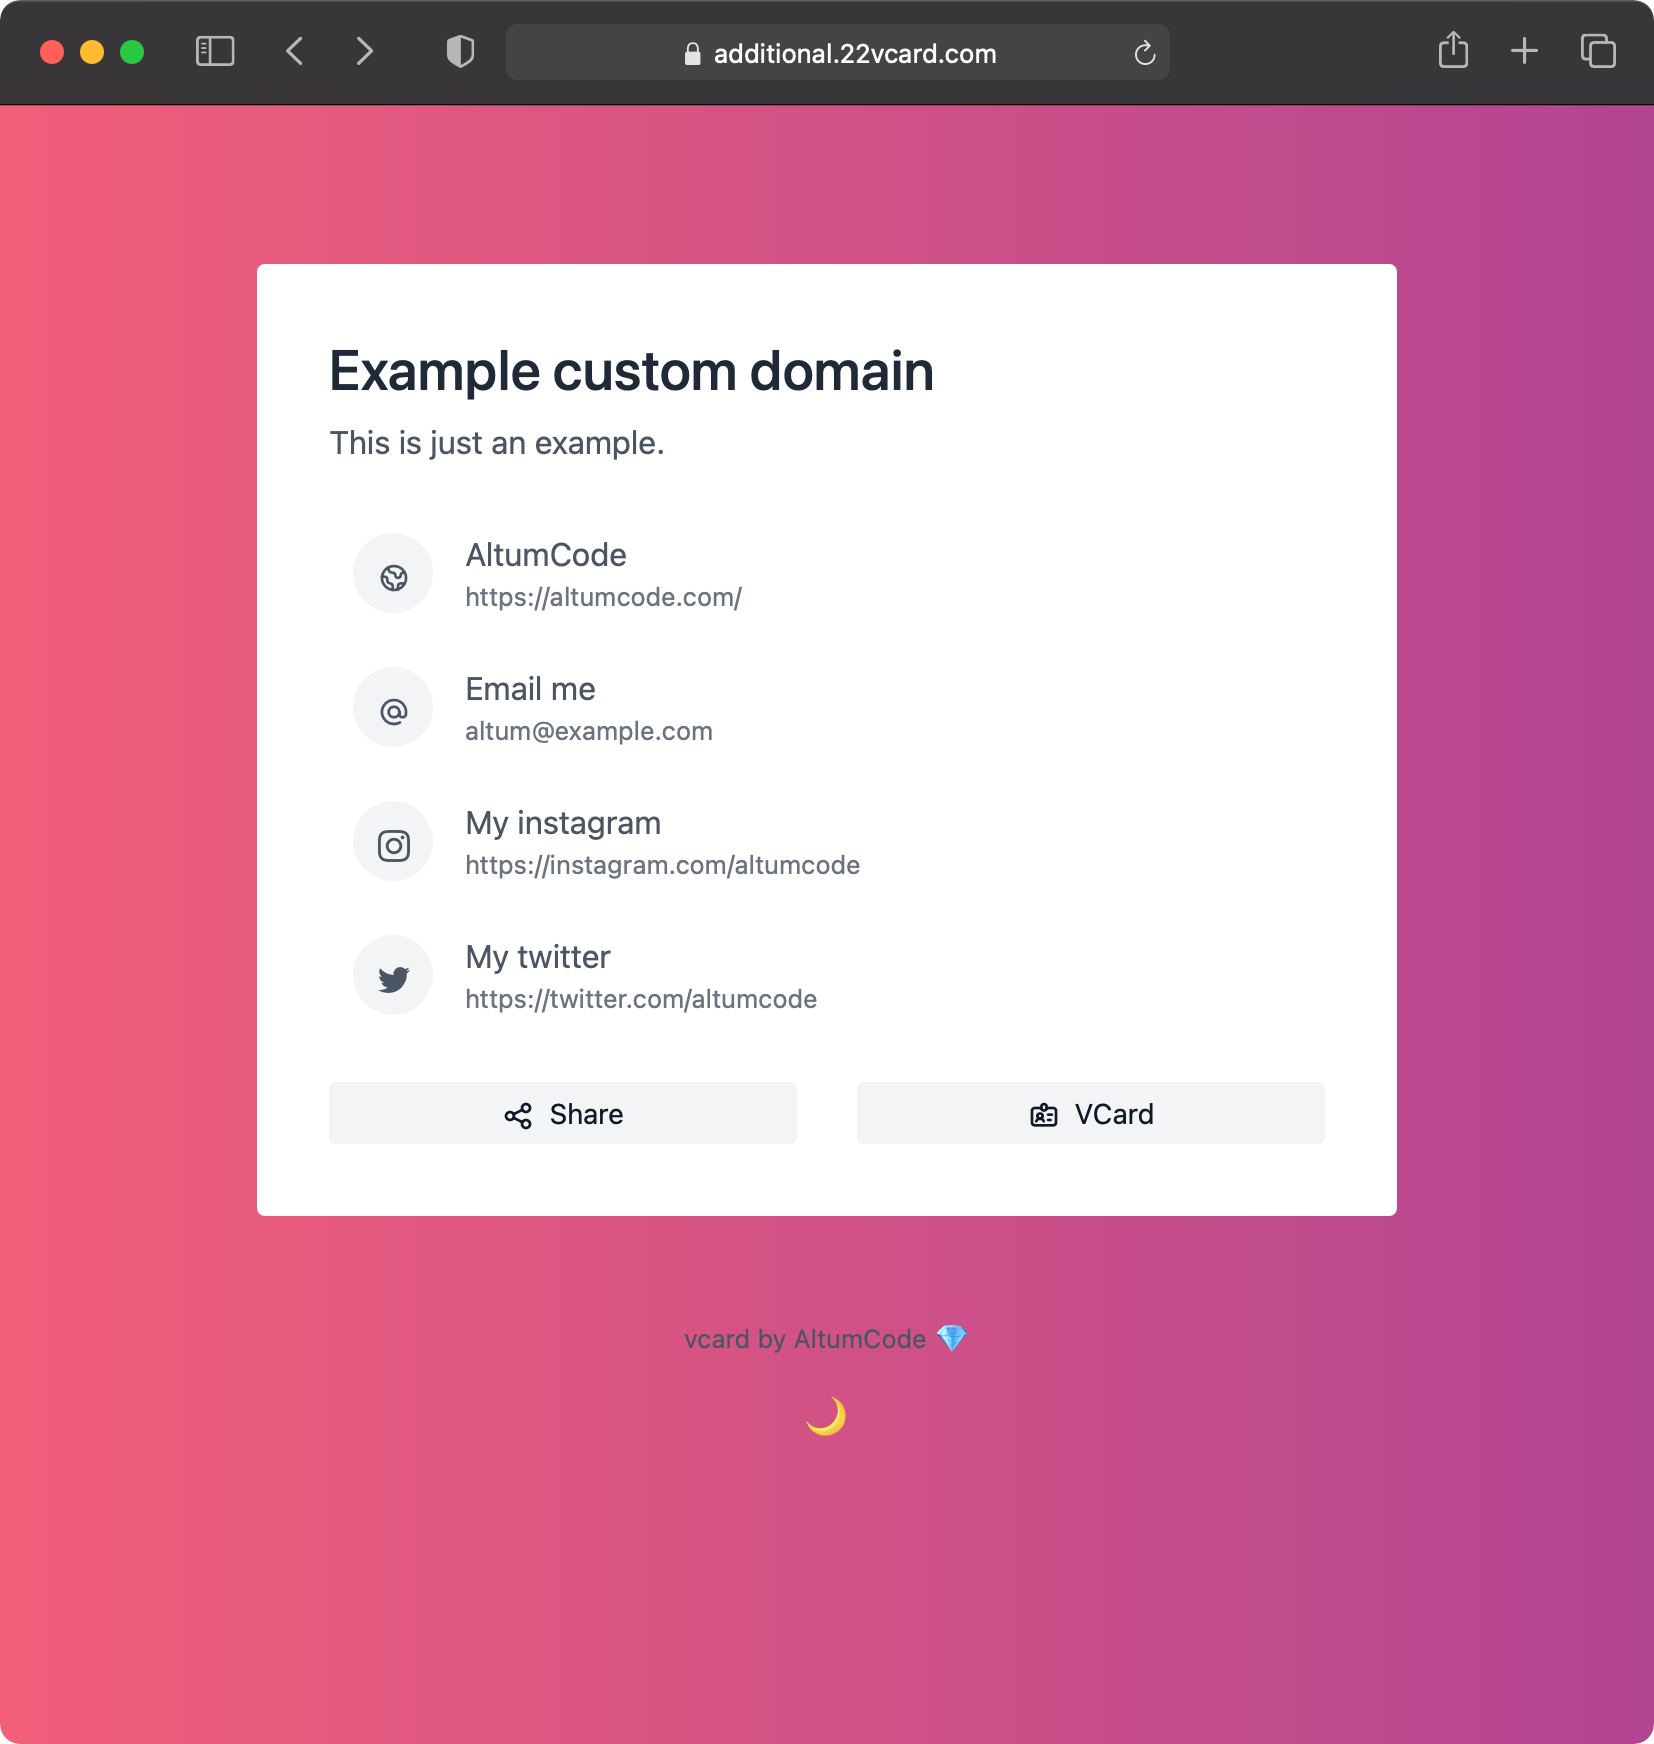Image resolution: width=1654 pixels, height=1744 pixels.
Task: Go forward to the next page
Action: [365, 52]
